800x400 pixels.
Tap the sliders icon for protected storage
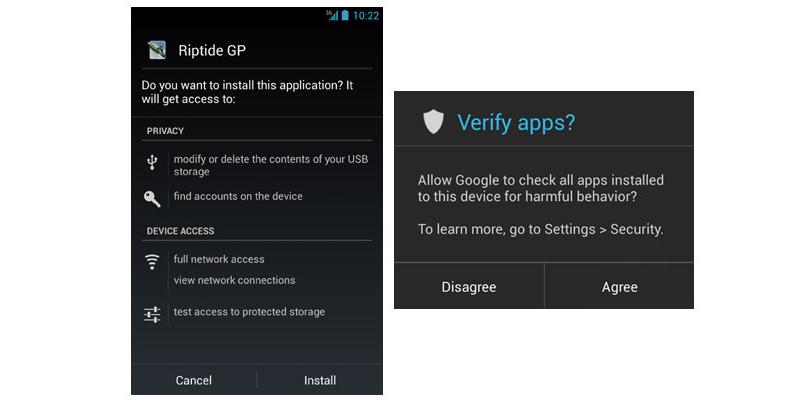[152, 314]
